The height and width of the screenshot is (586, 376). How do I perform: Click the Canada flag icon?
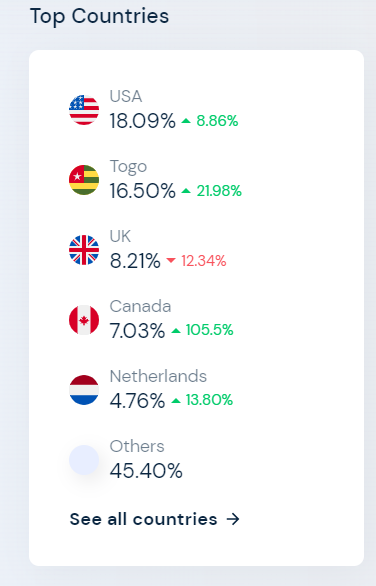pos(84,320)
